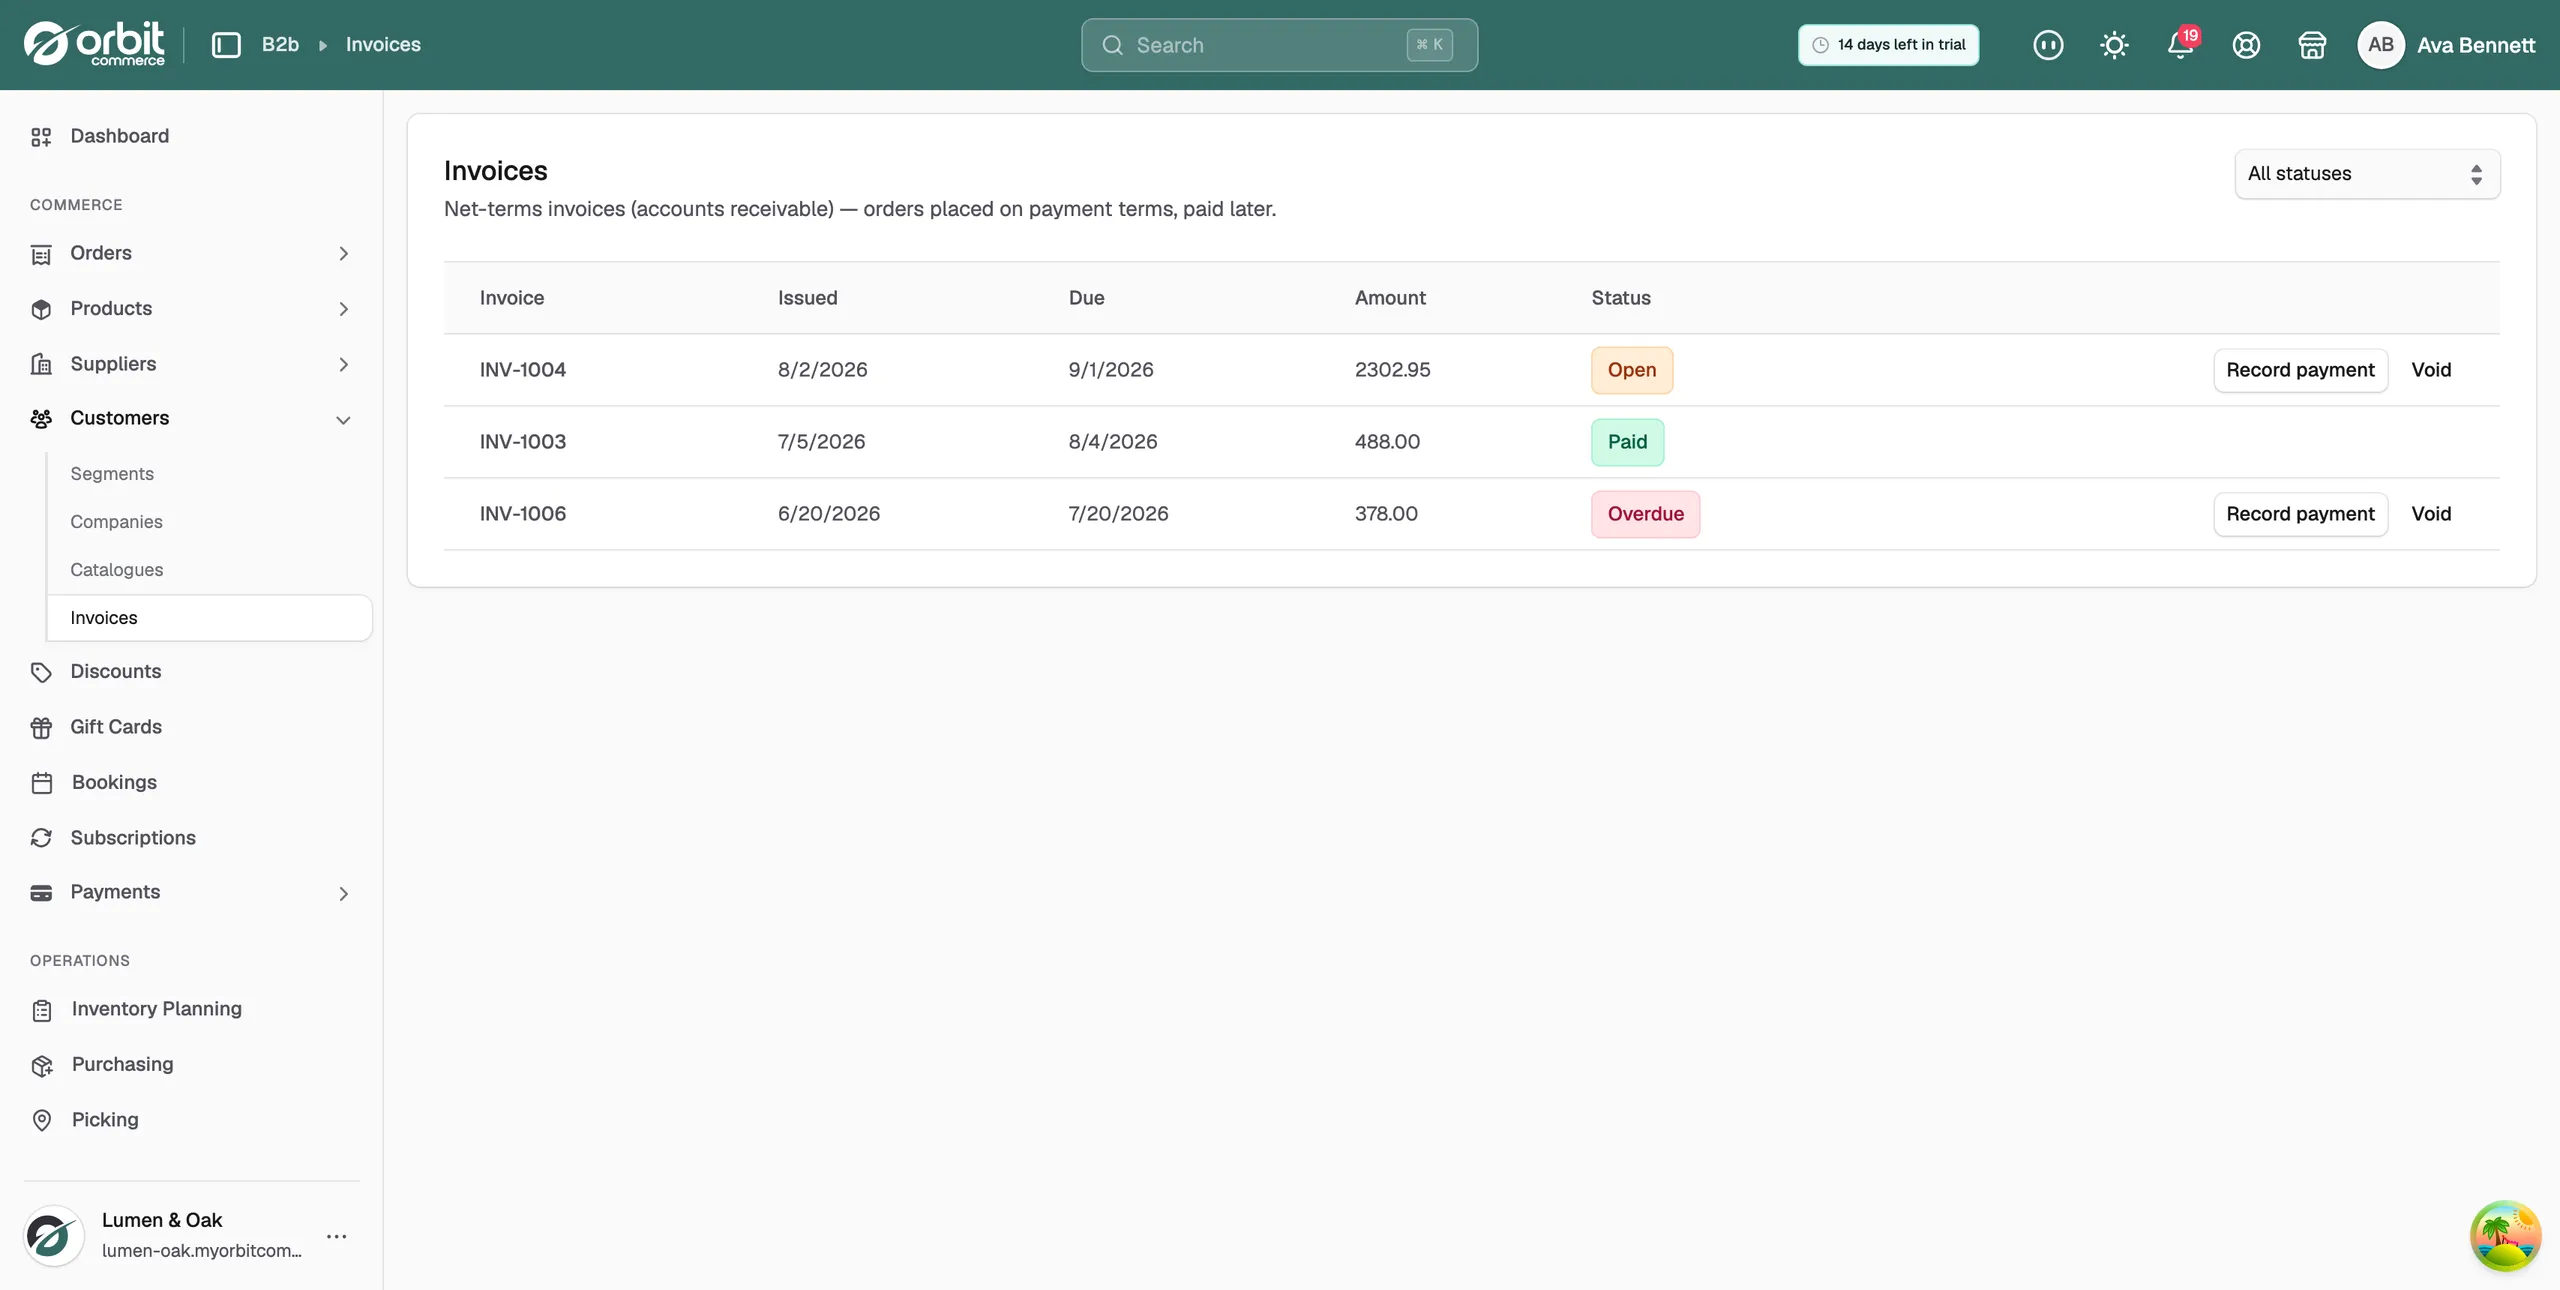Toggle the sidebar panel icon
Image resolution: width=2560 pixels, height=1290 pixels.
[226, 45]
